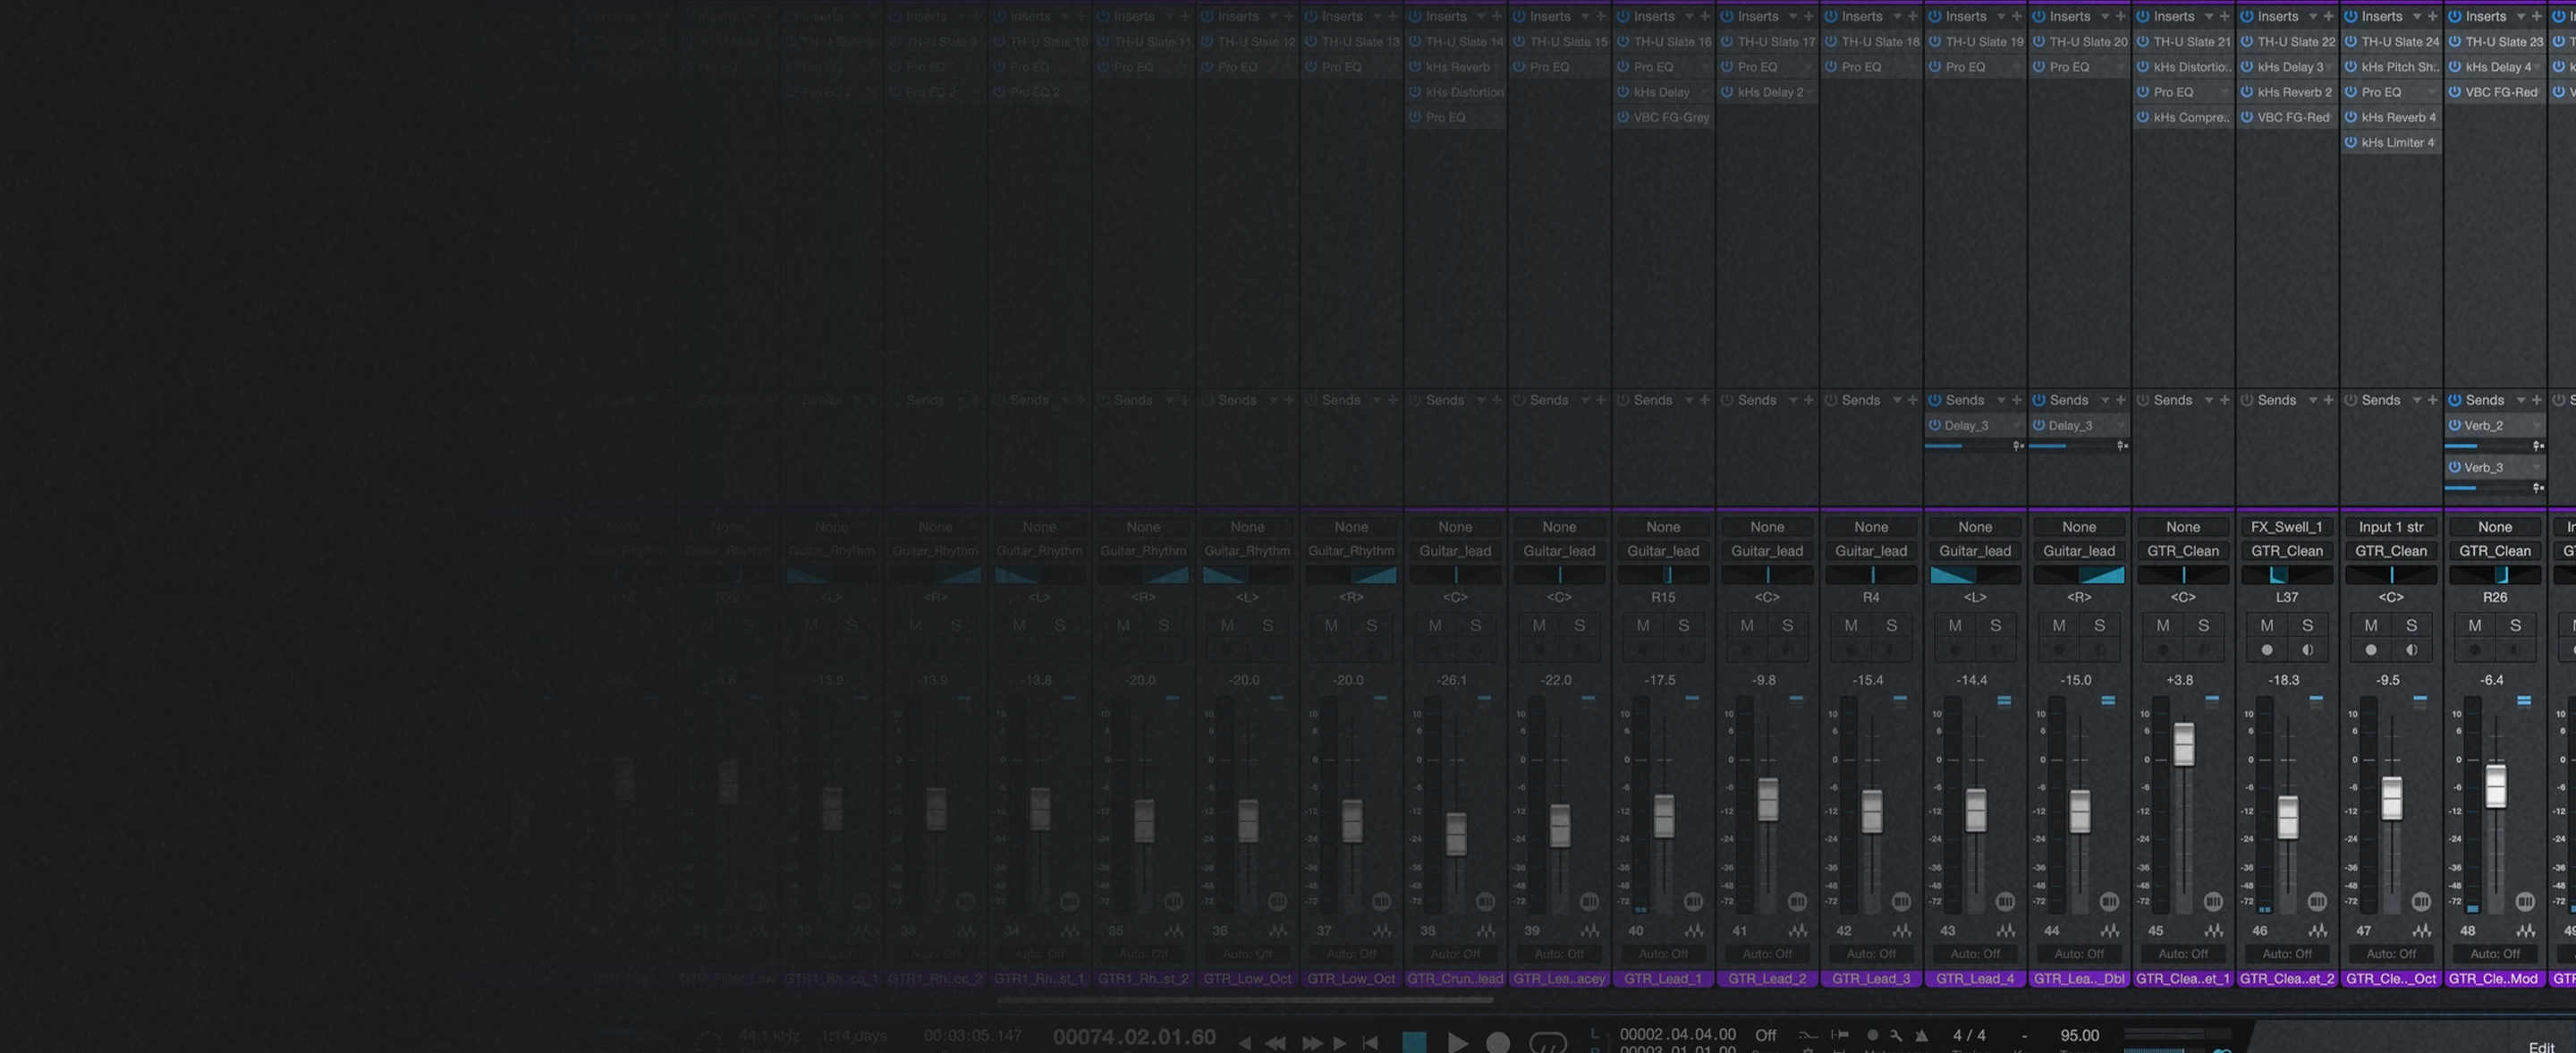Click automation waveform icon on channel 44
Viewport: 2576px width, 1053px height.
2109,931
